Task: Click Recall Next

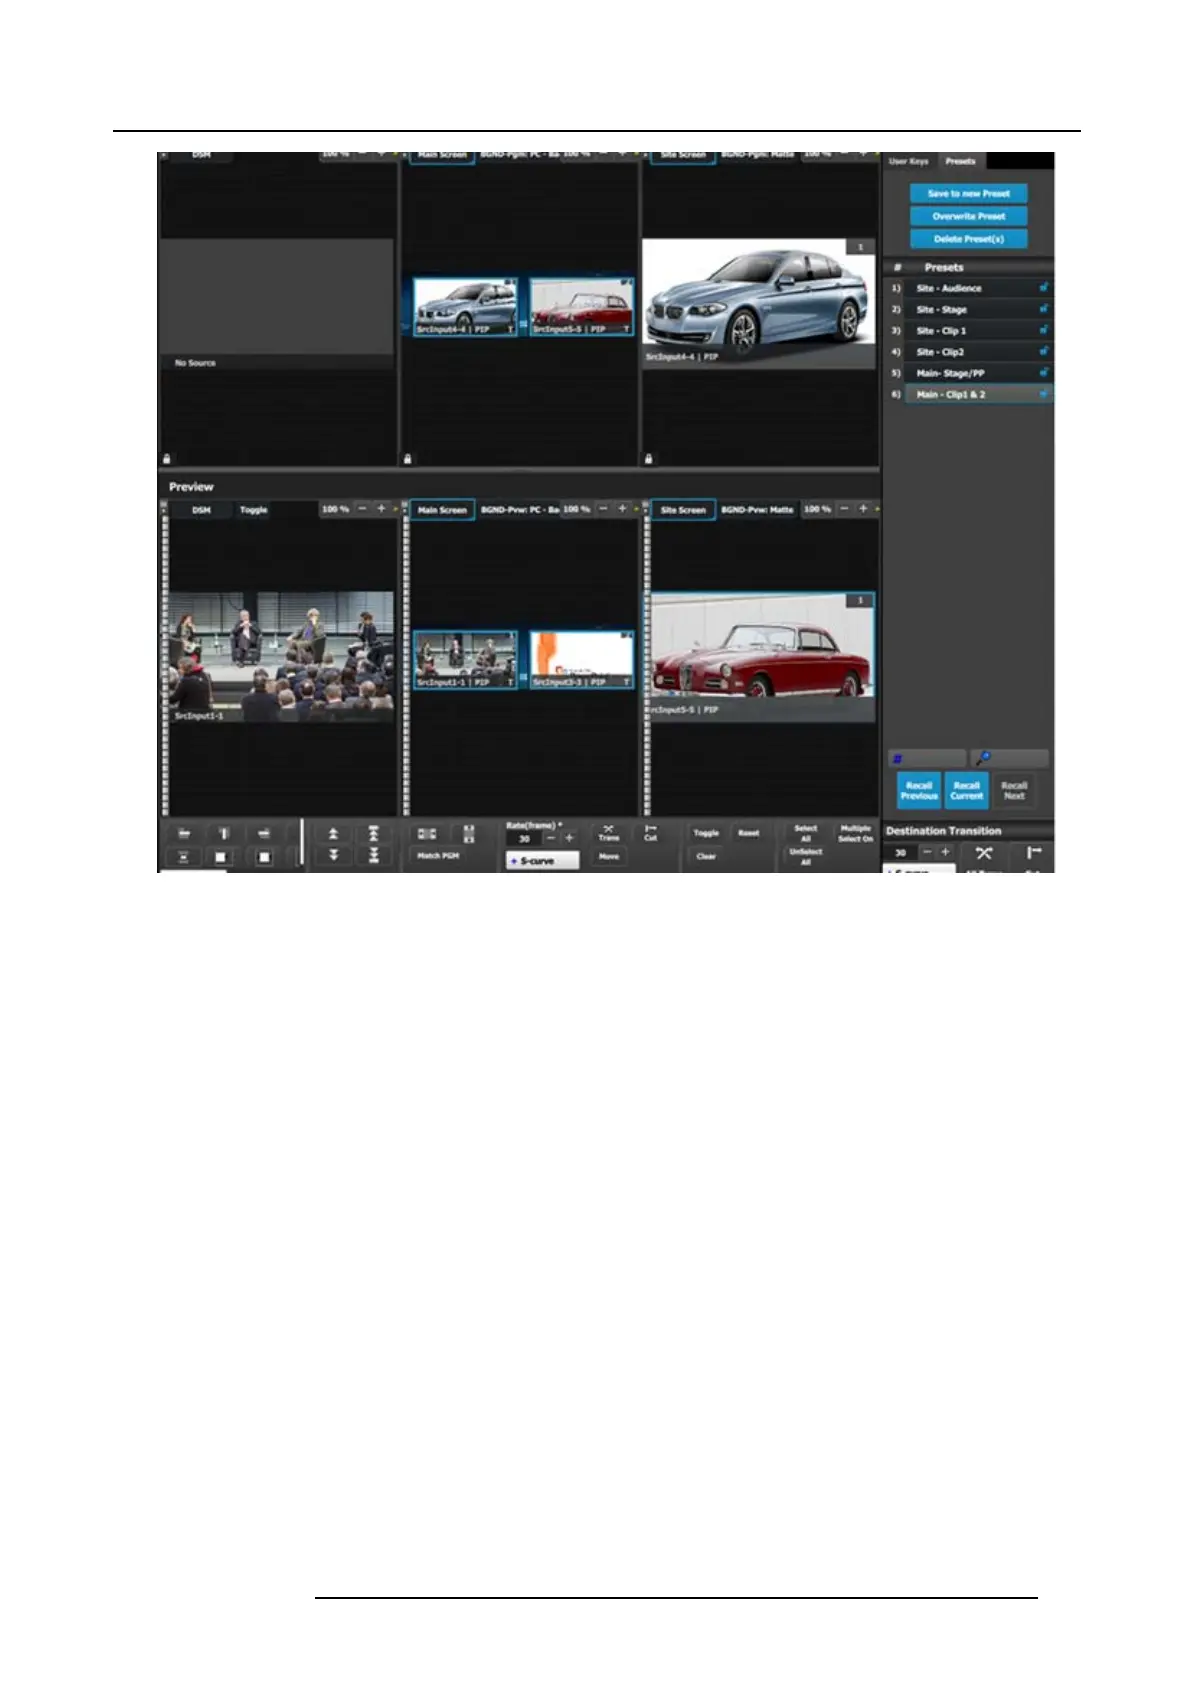Action: click(1014, 790)
